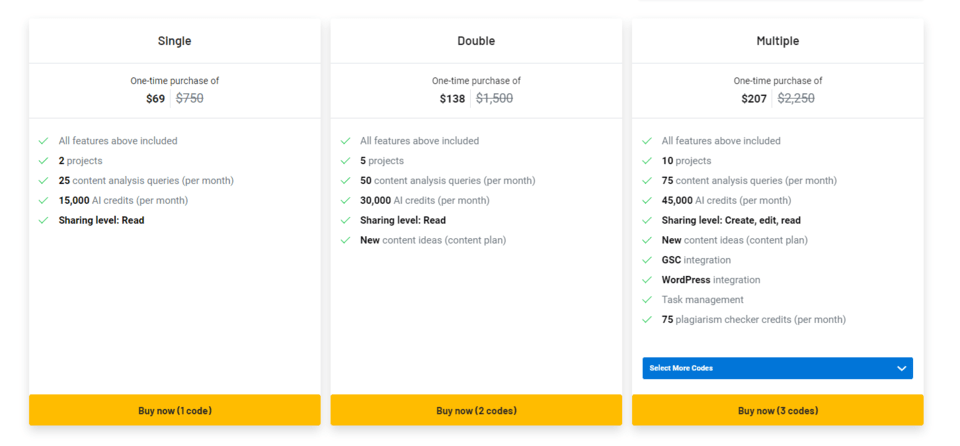Image resolution: width=960 pixels, height=446 pixels.
Task: Click checkmark next to 50 content analysis queries
Action: pos(345,181)
